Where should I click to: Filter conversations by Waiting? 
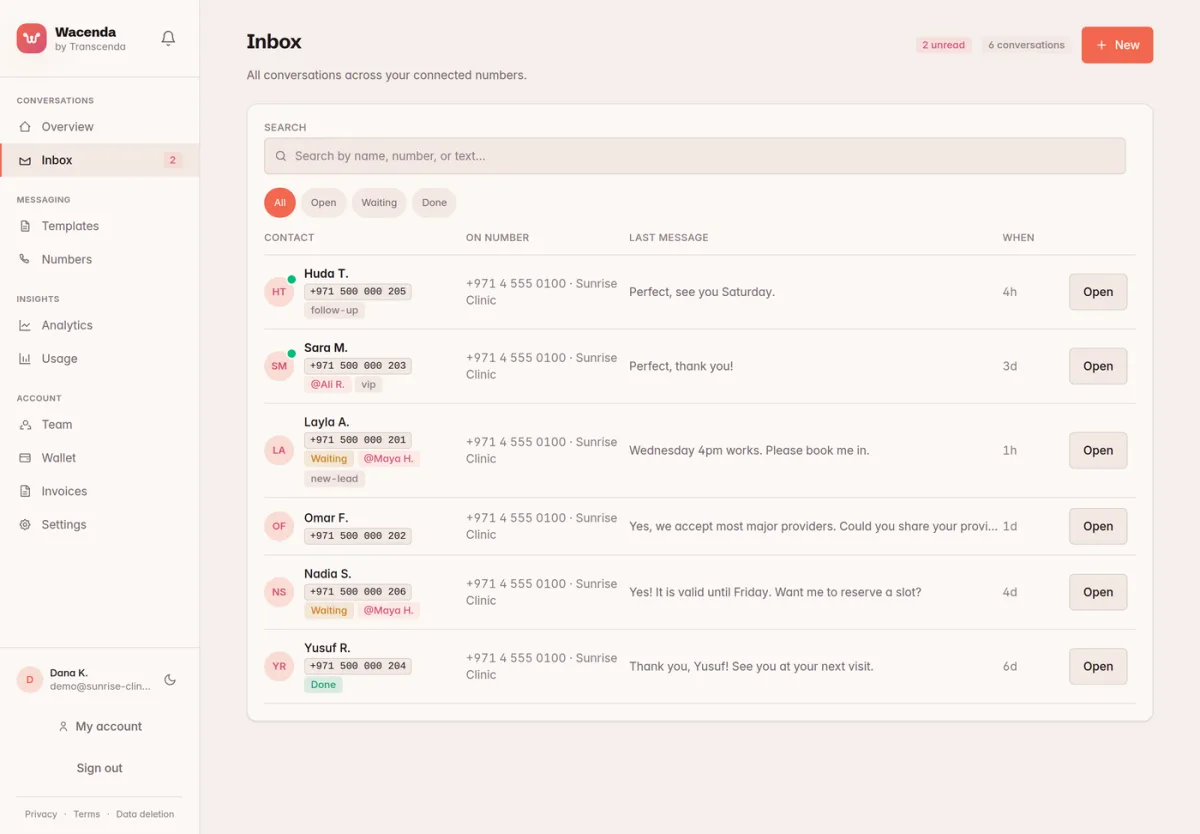[x=379, y=202]
